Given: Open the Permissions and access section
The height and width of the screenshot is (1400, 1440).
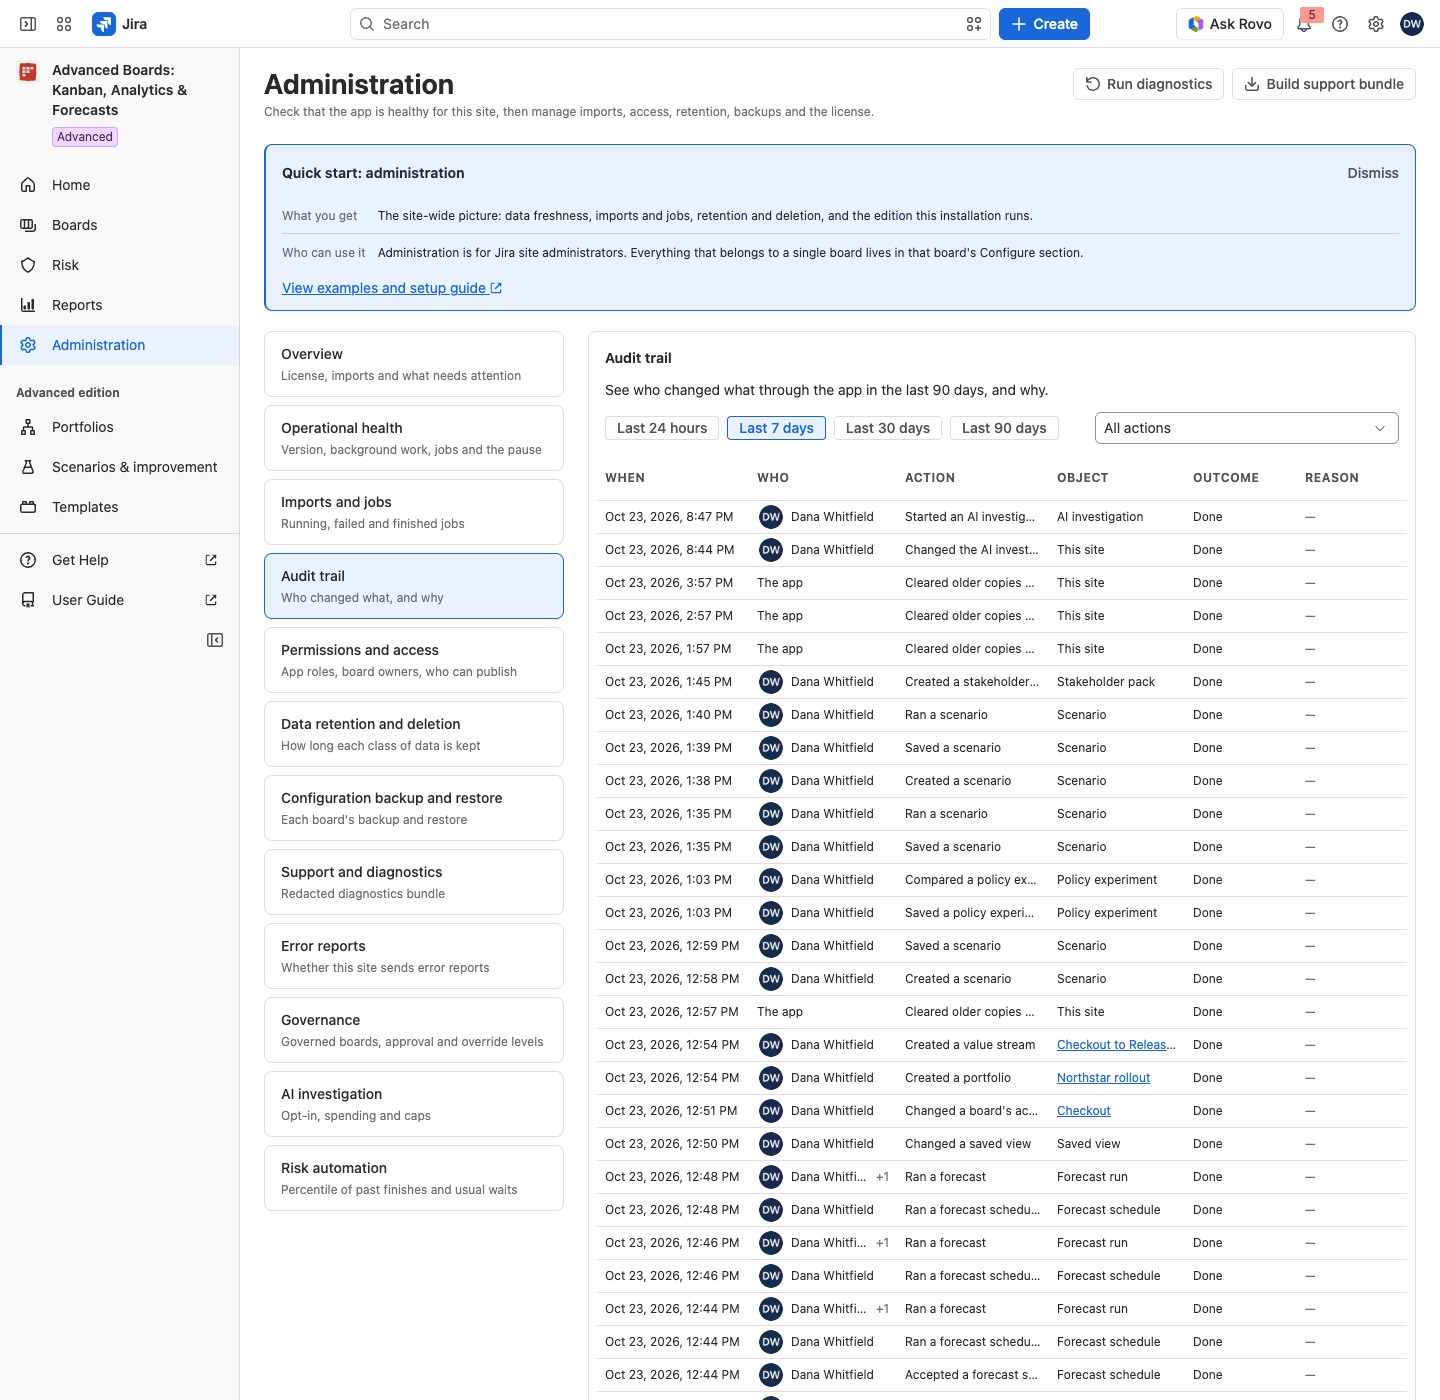Looking at the screenshot, I should coord(414,660).
